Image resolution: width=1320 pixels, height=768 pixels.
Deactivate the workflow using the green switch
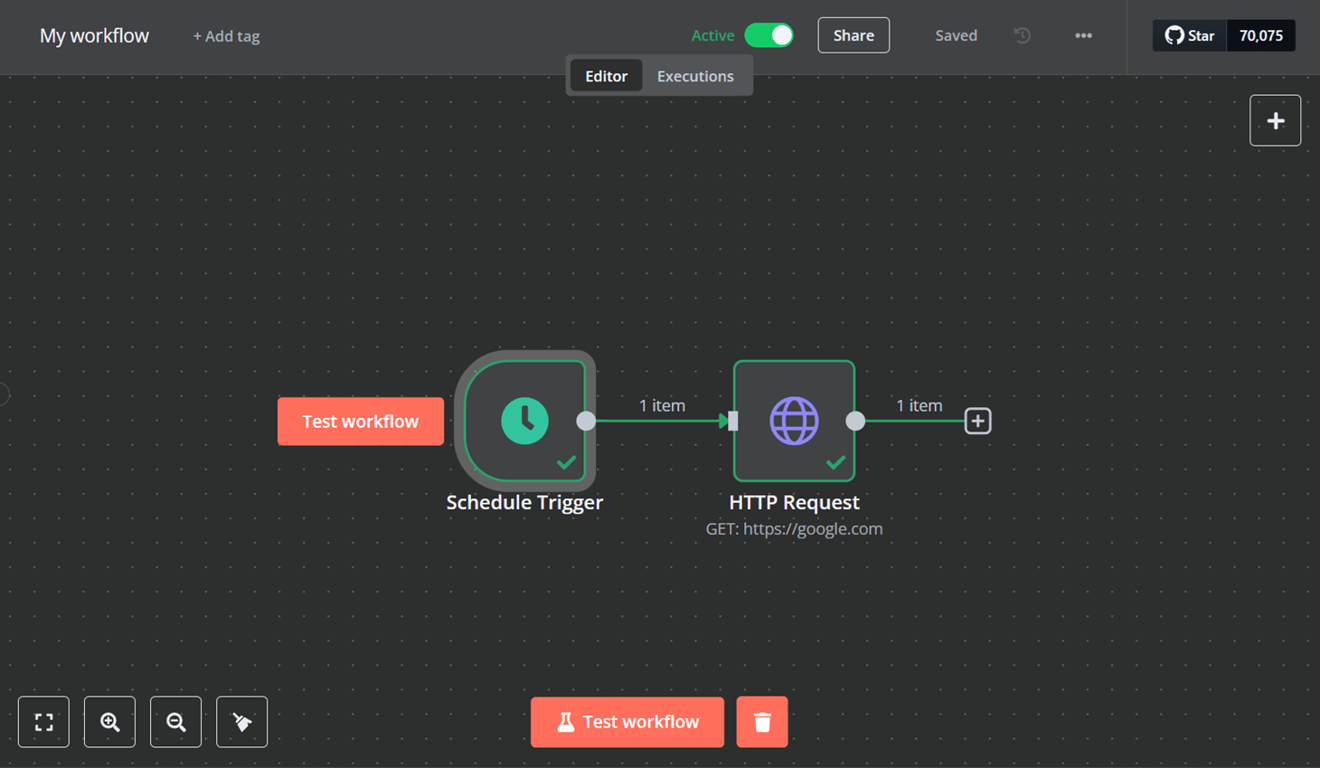(x=769, y=34)
